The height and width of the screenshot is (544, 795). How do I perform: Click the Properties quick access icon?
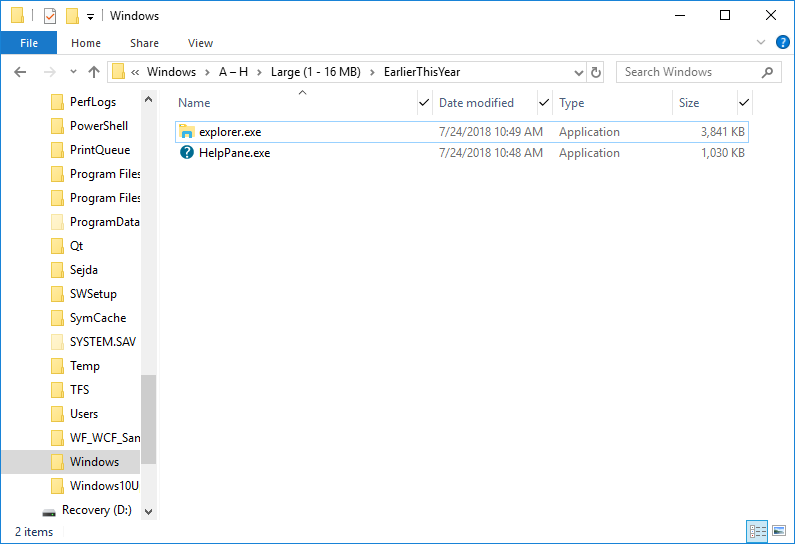click(50, 16)
